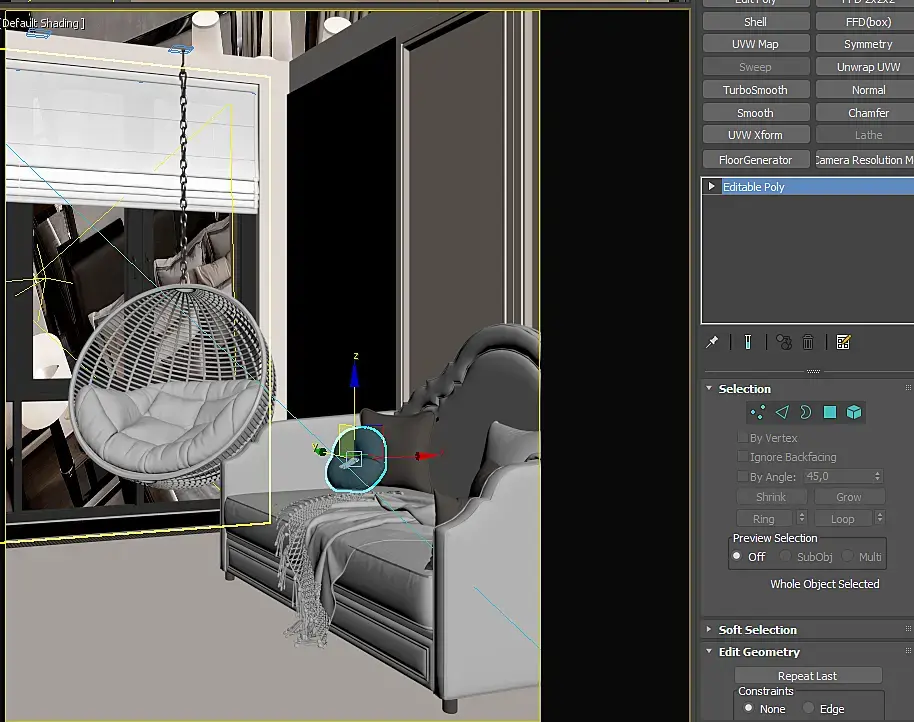Select Border sub-object mode icon
Viewport: 914px width, 722px height.
click(x=806, y=413)
